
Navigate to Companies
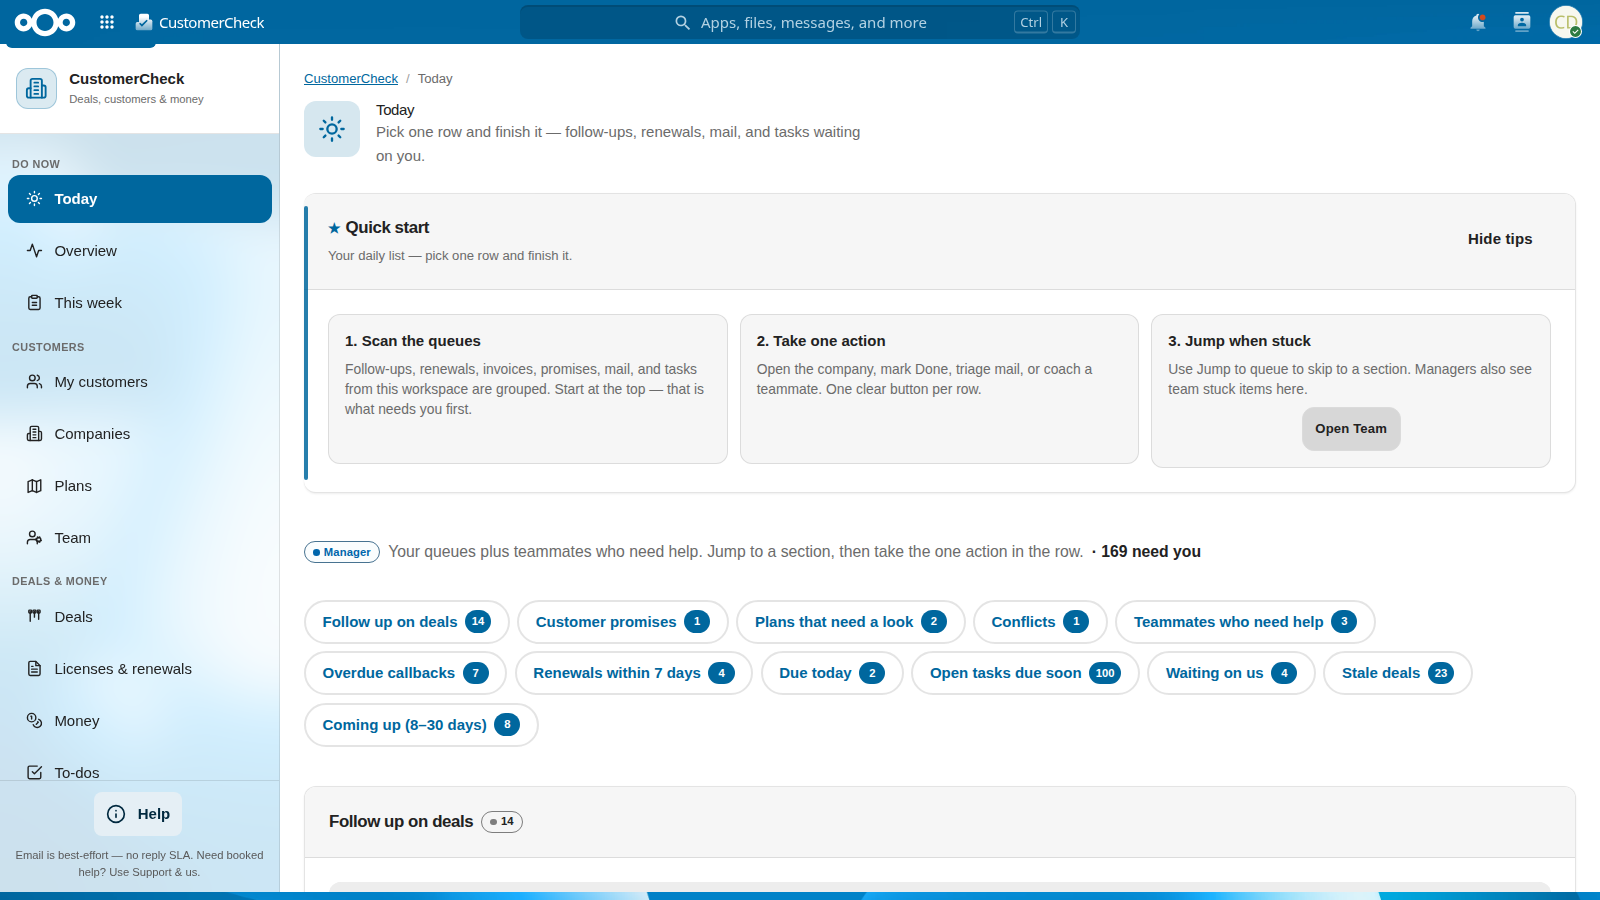pyautogui.click(x=140, y=434)
